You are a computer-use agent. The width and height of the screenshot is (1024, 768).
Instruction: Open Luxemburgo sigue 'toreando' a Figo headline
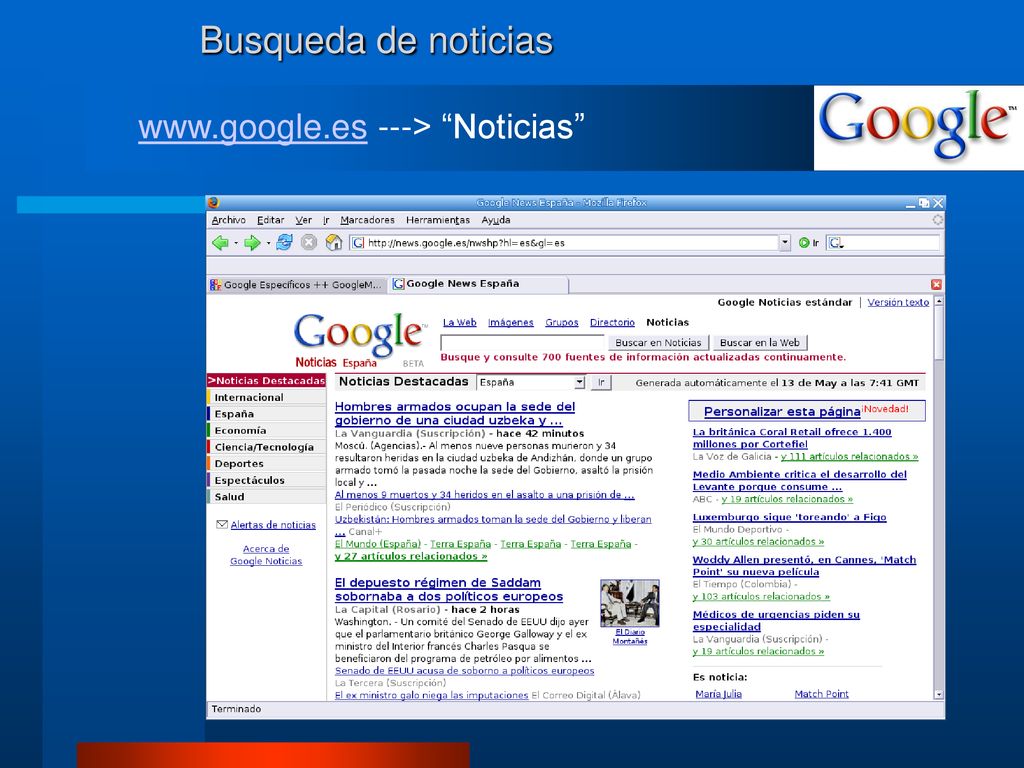point(790,517)
